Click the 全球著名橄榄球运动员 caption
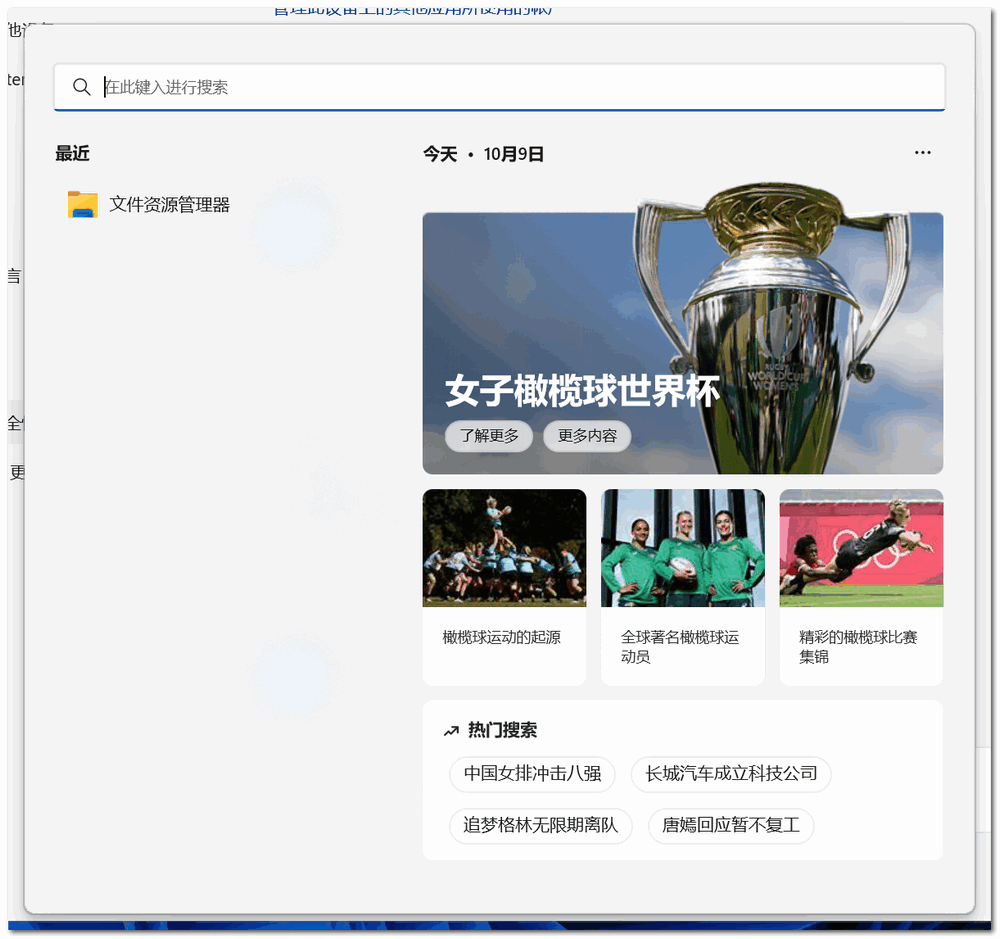1000x939 pixels. click(680, 647)
